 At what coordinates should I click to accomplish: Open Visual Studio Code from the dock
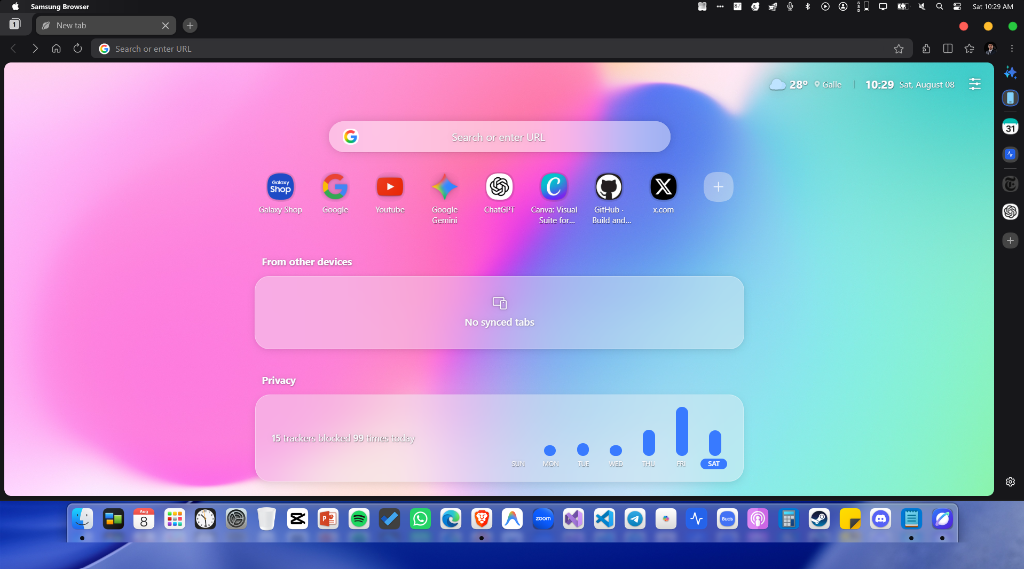[x=604, y=519]
